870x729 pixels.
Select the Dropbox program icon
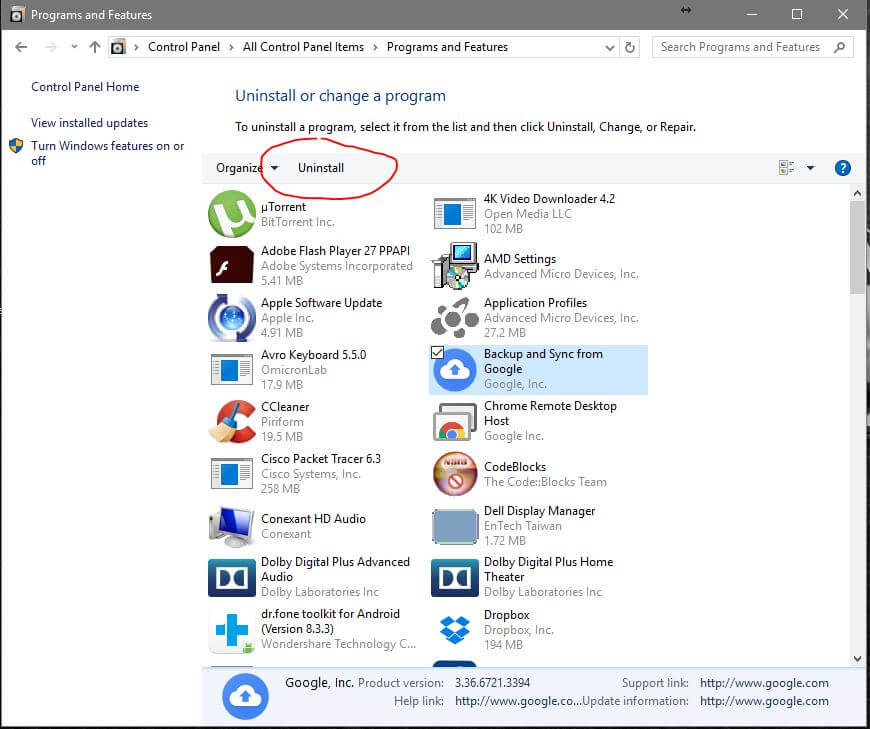(x=455, y=630)
